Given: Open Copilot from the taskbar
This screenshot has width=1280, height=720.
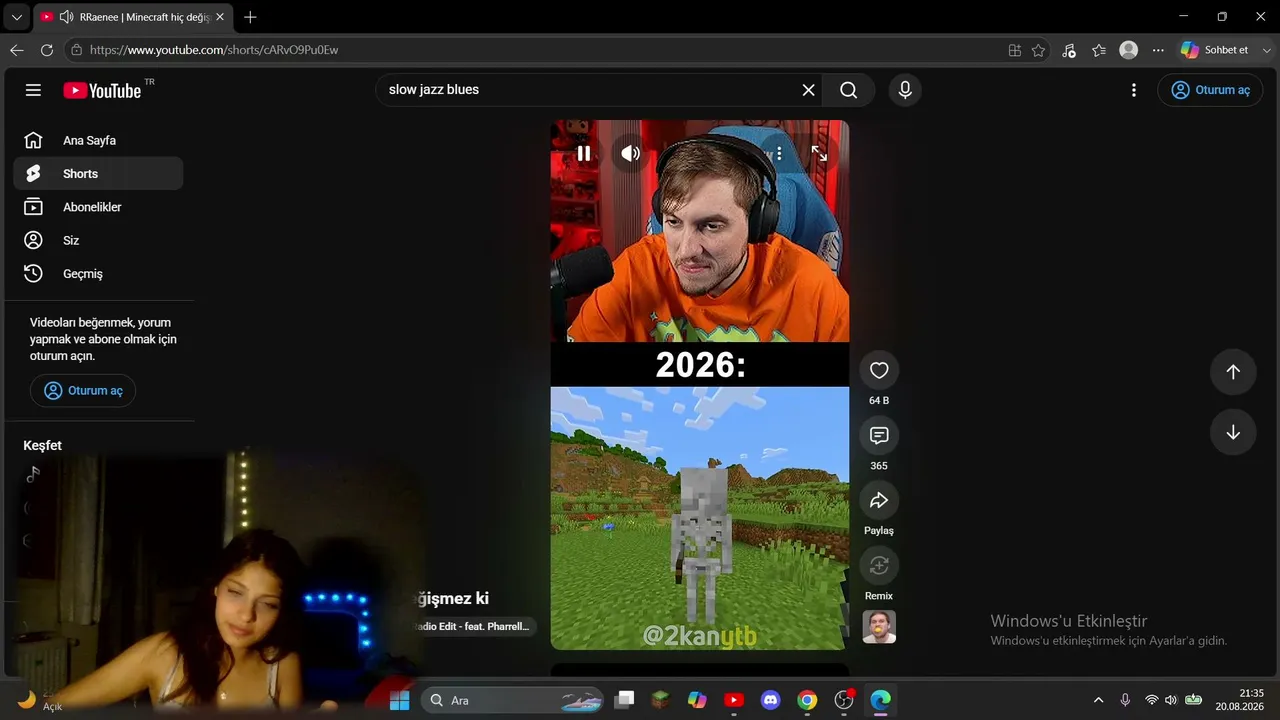Looking at the screenshot, I should (697, 700).
